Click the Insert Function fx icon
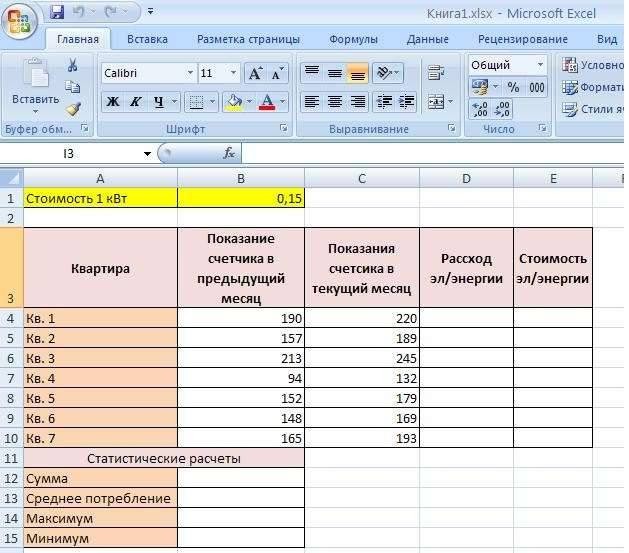The image size is (629, 553). [x=229, y=153]
